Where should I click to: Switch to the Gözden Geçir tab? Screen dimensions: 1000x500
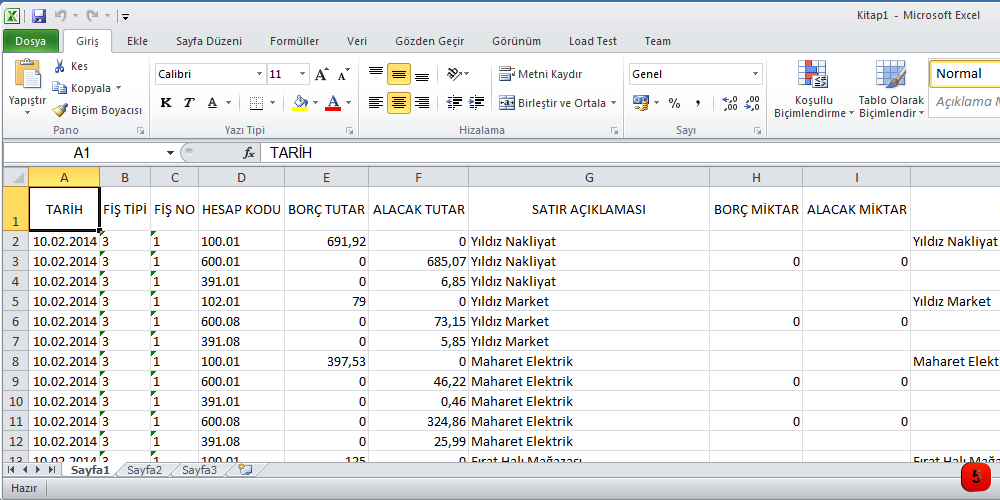pyautogui.click(x=430, y=41)
